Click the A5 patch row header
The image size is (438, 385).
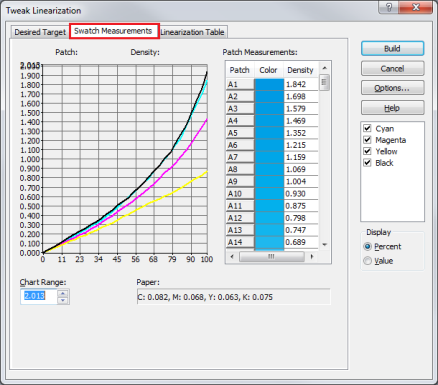(240, 133)
